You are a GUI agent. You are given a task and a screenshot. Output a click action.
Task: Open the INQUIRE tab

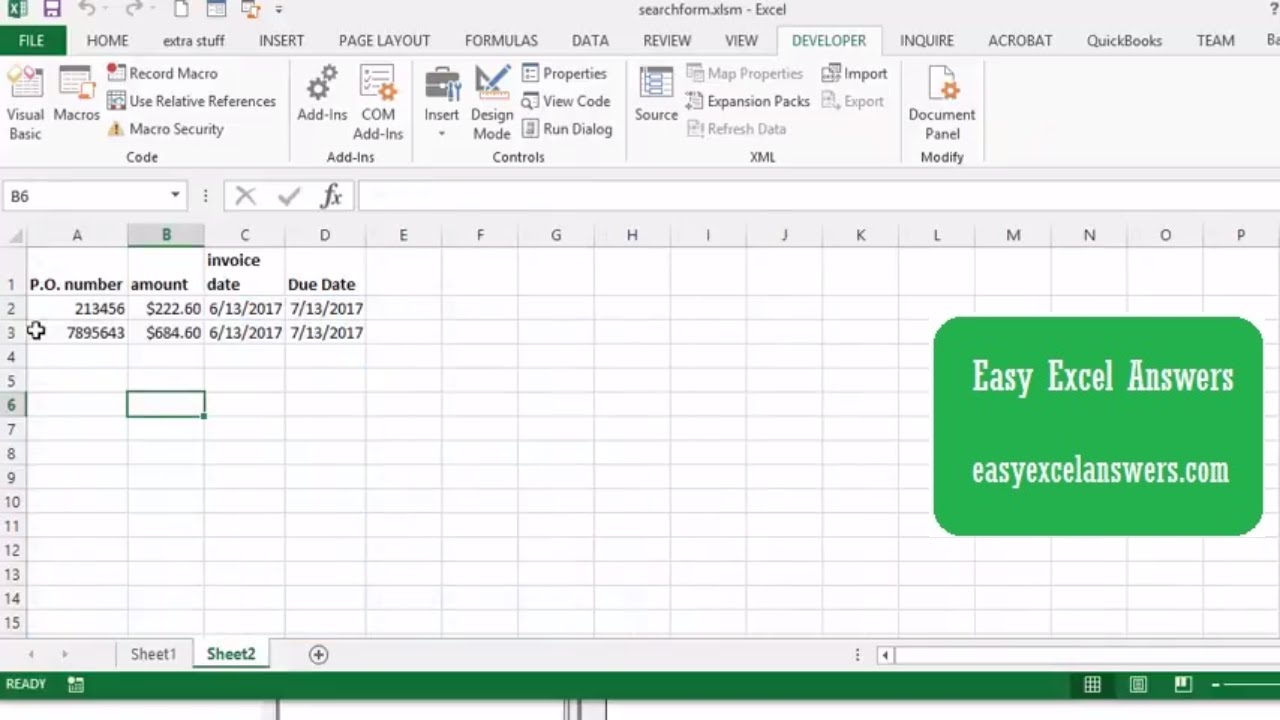(927, 41)
